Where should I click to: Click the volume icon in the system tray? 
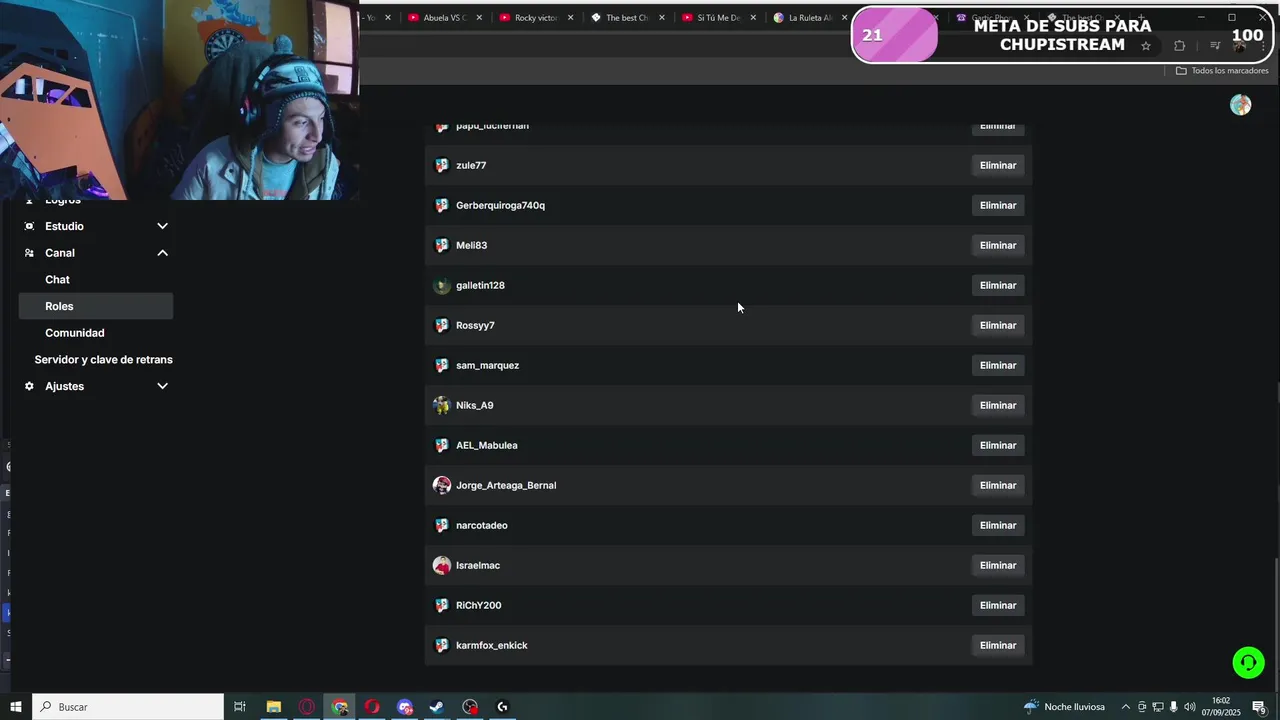tap(1189, 707)
